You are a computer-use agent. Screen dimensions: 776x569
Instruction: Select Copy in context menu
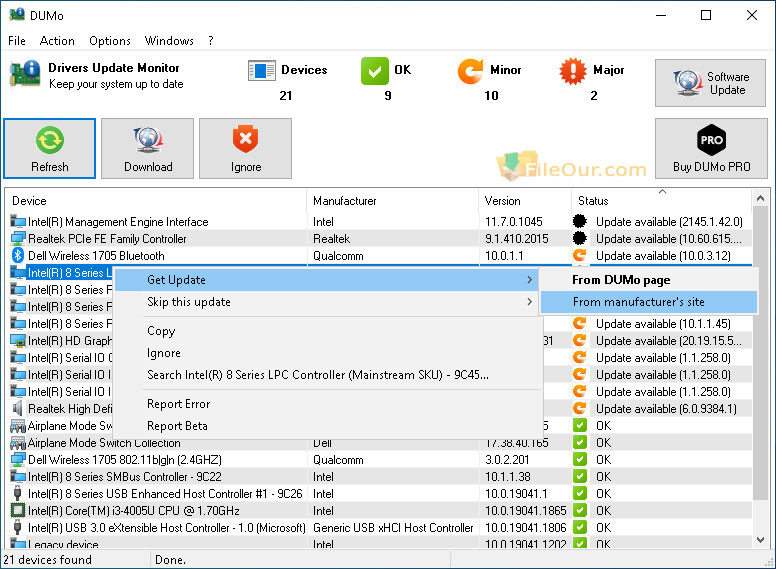tap(327, 331)
